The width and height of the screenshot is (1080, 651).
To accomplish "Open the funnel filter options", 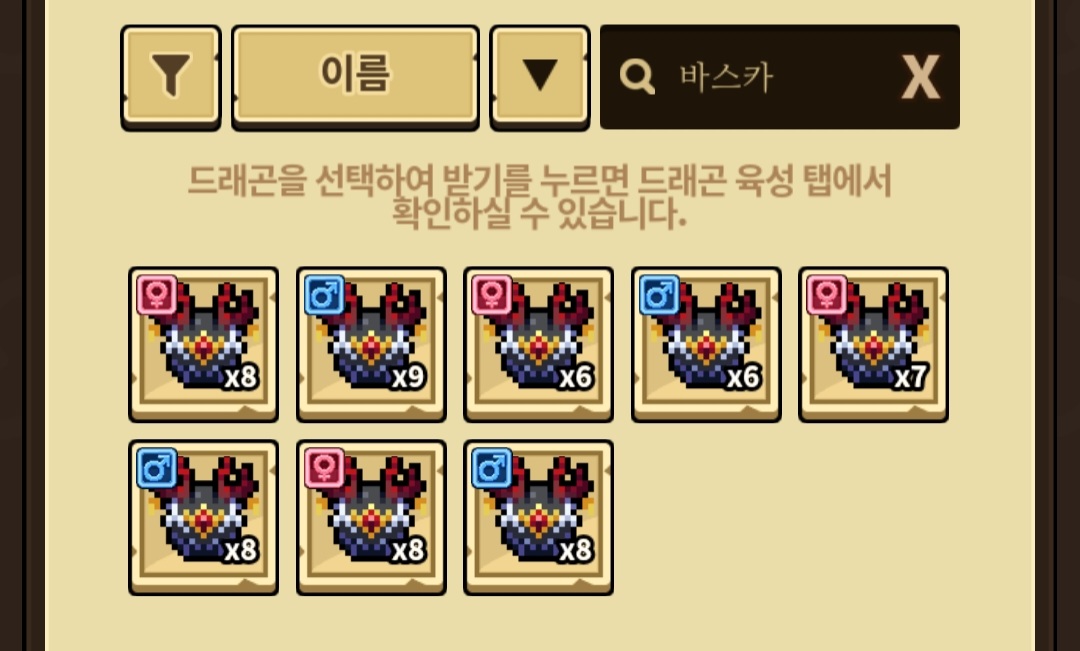I will tap(171, 77).
